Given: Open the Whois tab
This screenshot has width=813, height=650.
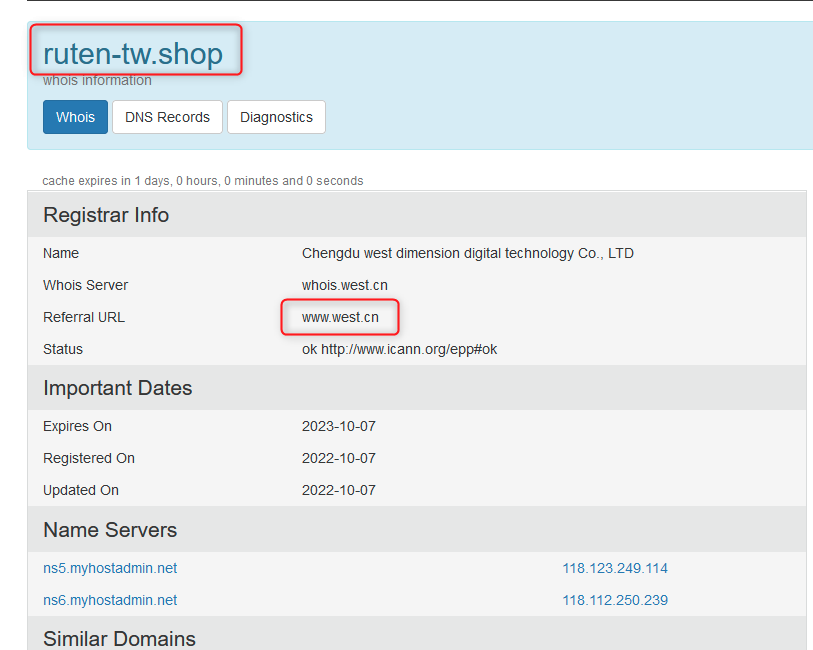Looking at the screenshot, I should tap(75, 117).
